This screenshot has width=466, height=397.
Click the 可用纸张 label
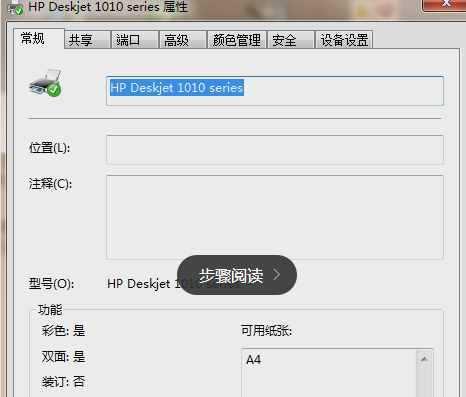coord(266,331)
